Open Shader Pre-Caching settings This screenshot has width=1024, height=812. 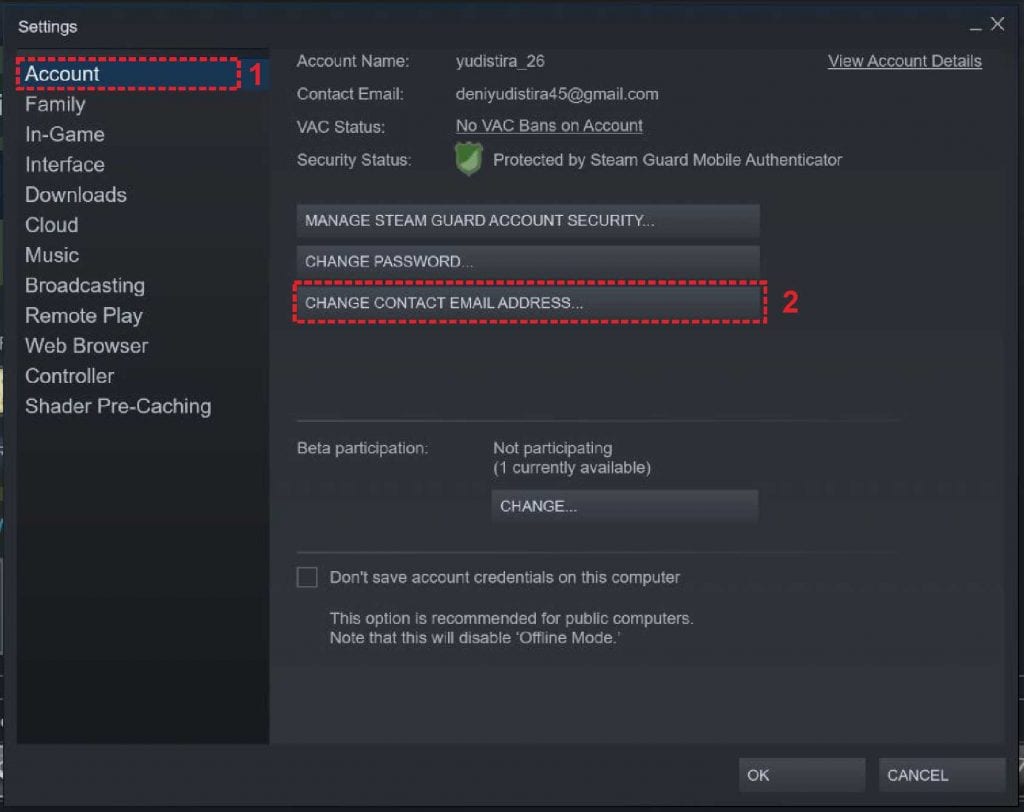click(117, 406)
